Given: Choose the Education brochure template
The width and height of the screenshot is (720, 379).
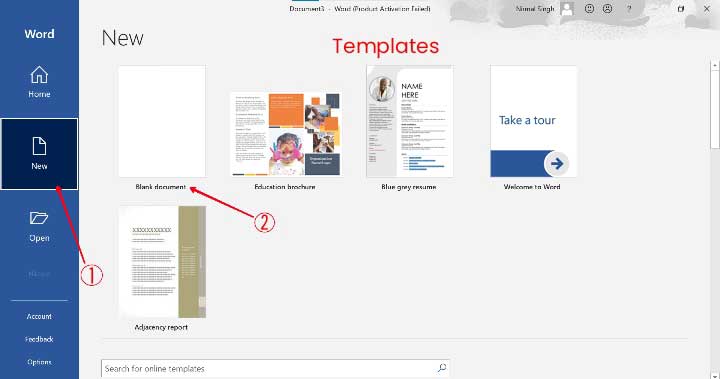Looking at the screenshot, I should click(x=285, y=134).
